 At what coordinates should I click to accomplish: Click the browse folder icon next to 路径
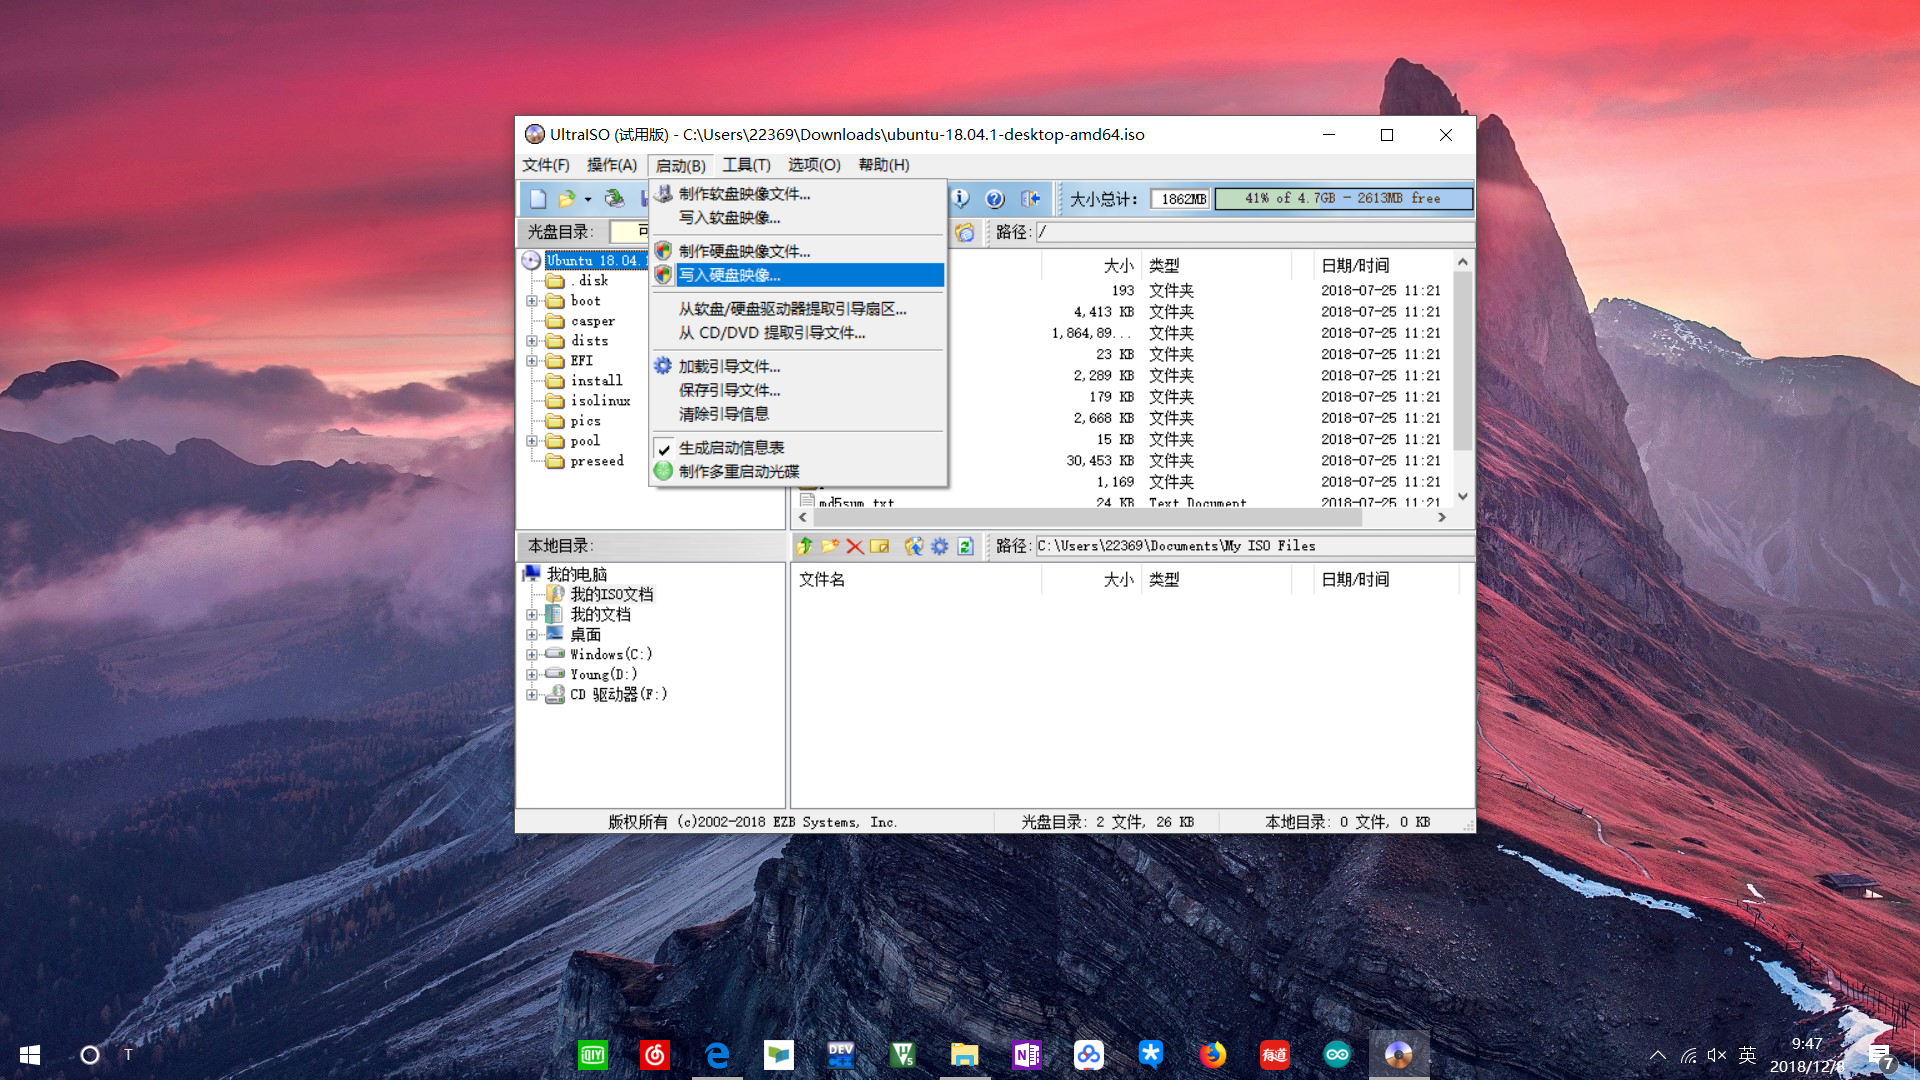966,232
